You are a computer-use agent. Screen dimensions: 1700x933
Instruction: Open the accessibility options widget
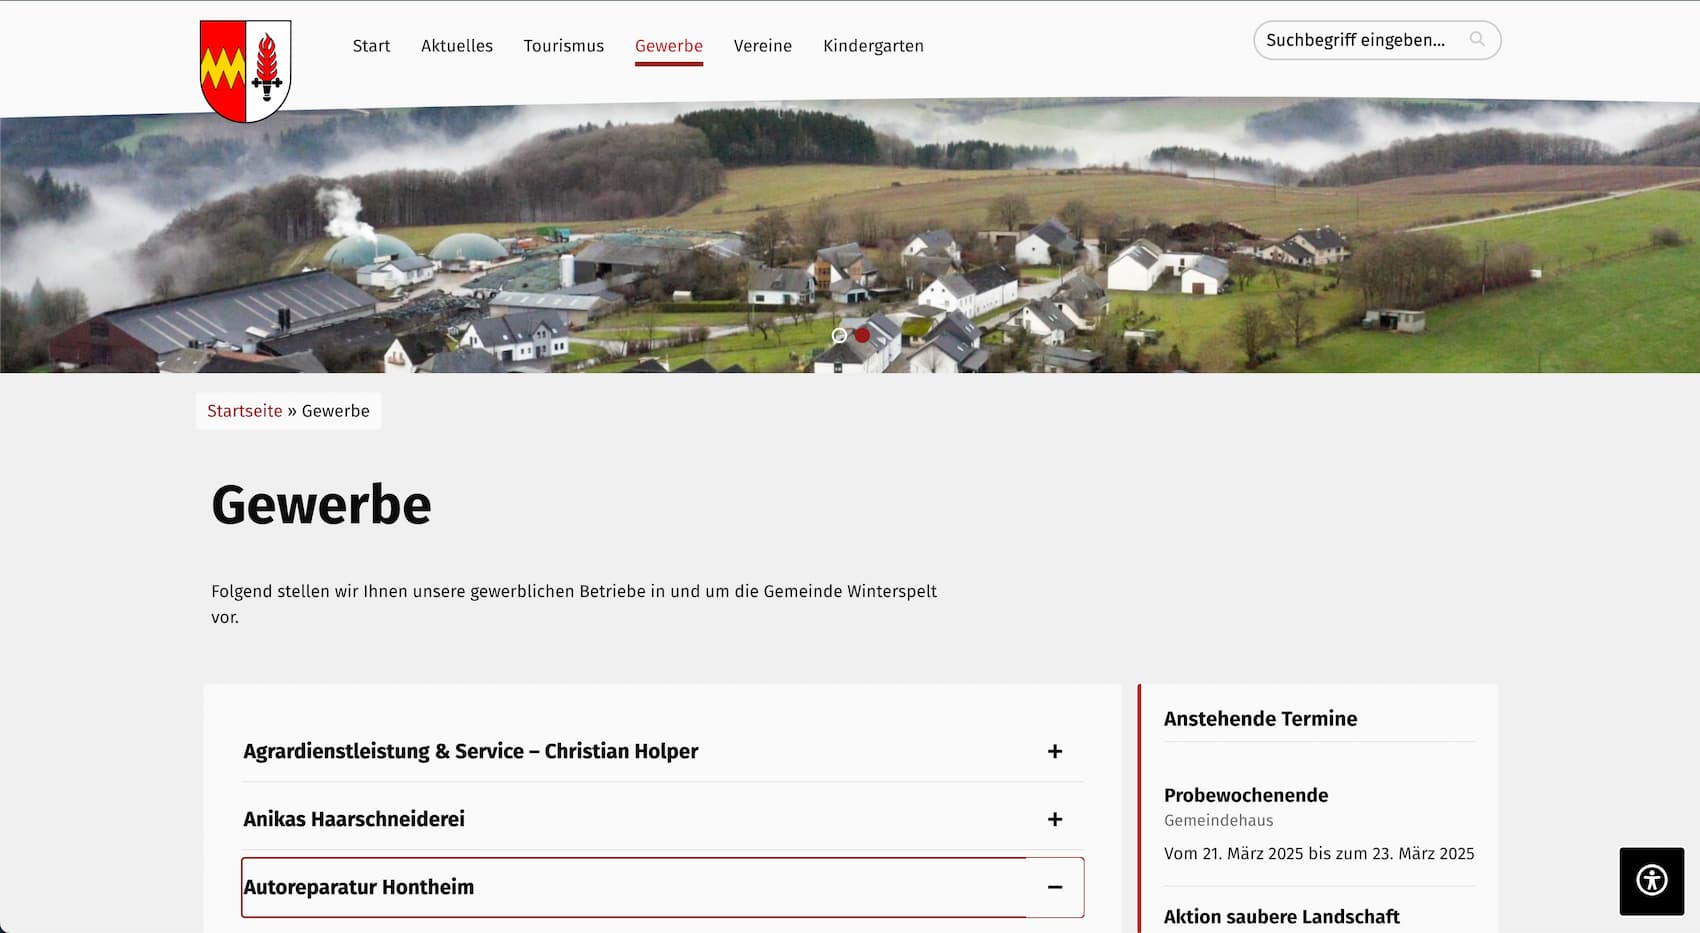click(1652, 881)
